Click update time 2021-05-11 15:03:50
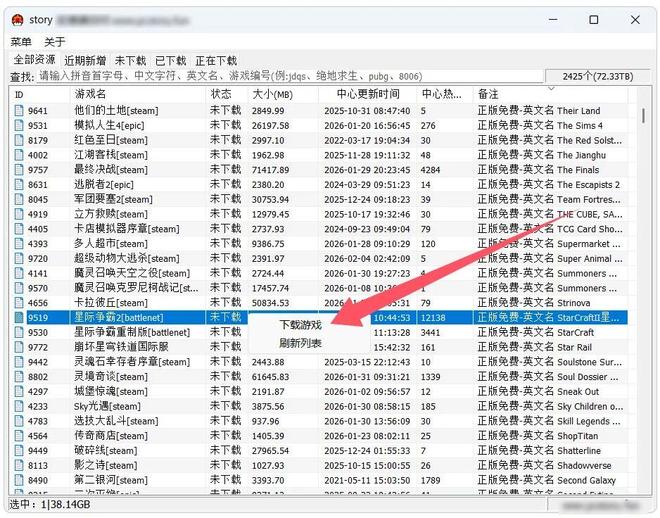The image size is (660, 518). [x=367, y=480]
